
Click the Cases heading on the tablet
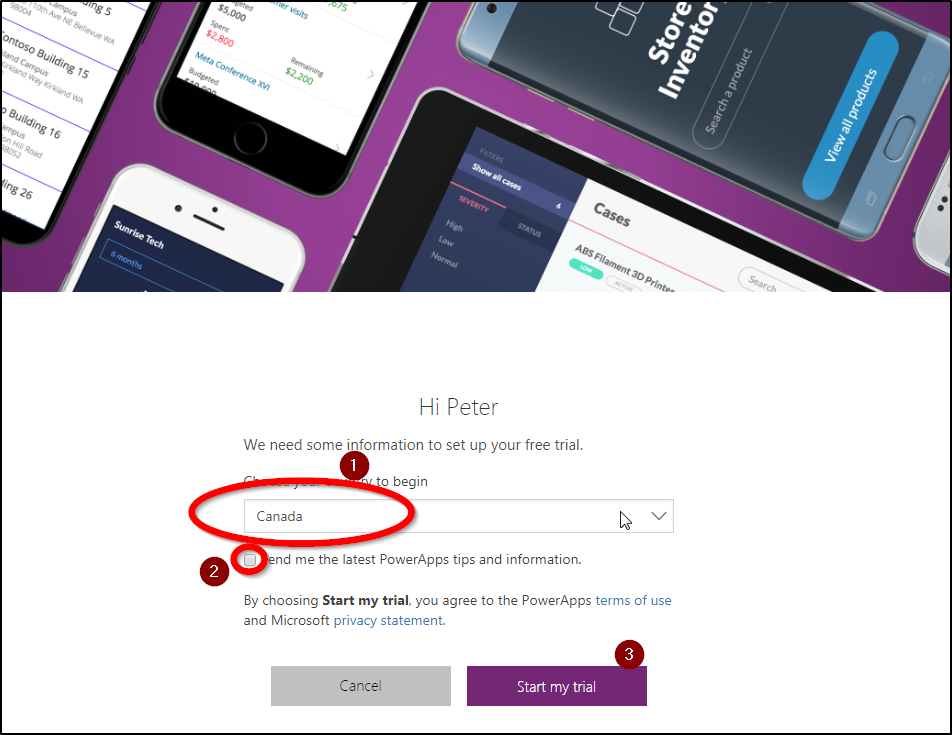612,215
